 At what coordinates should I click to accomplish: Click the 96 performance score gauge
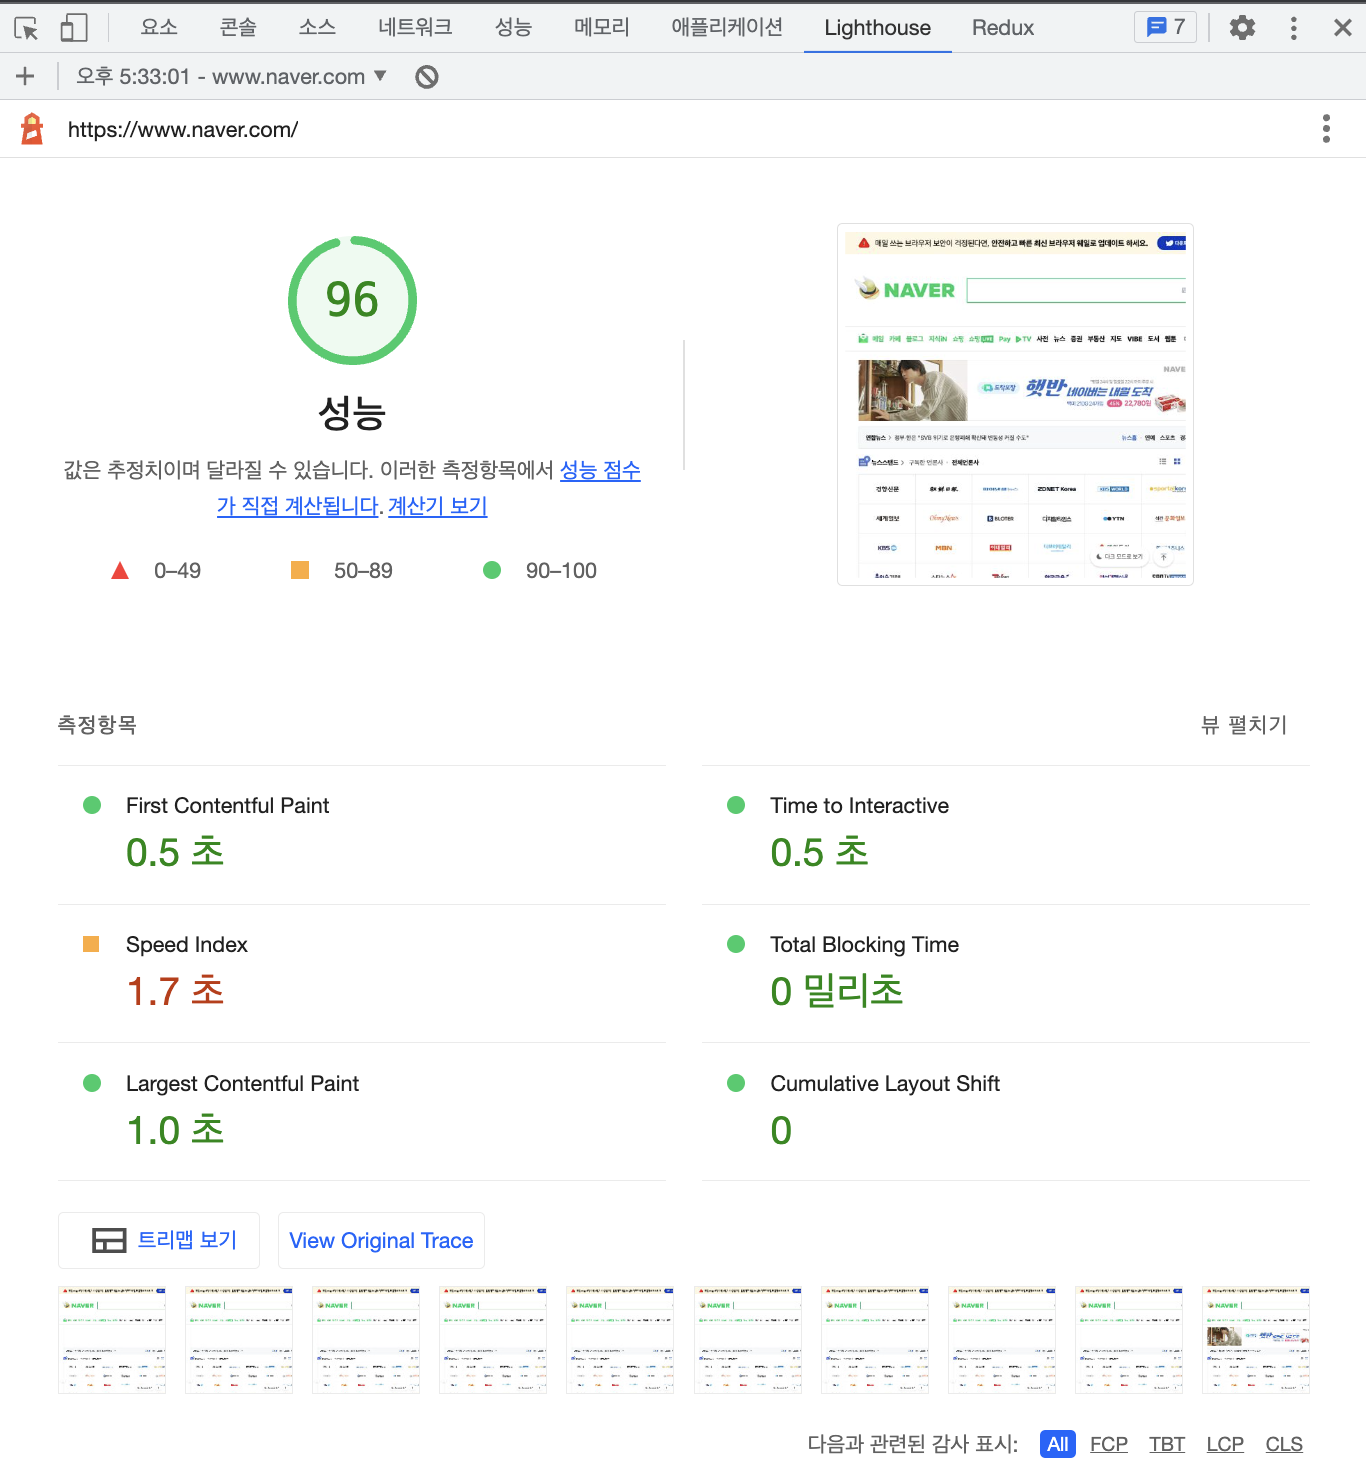352,301
